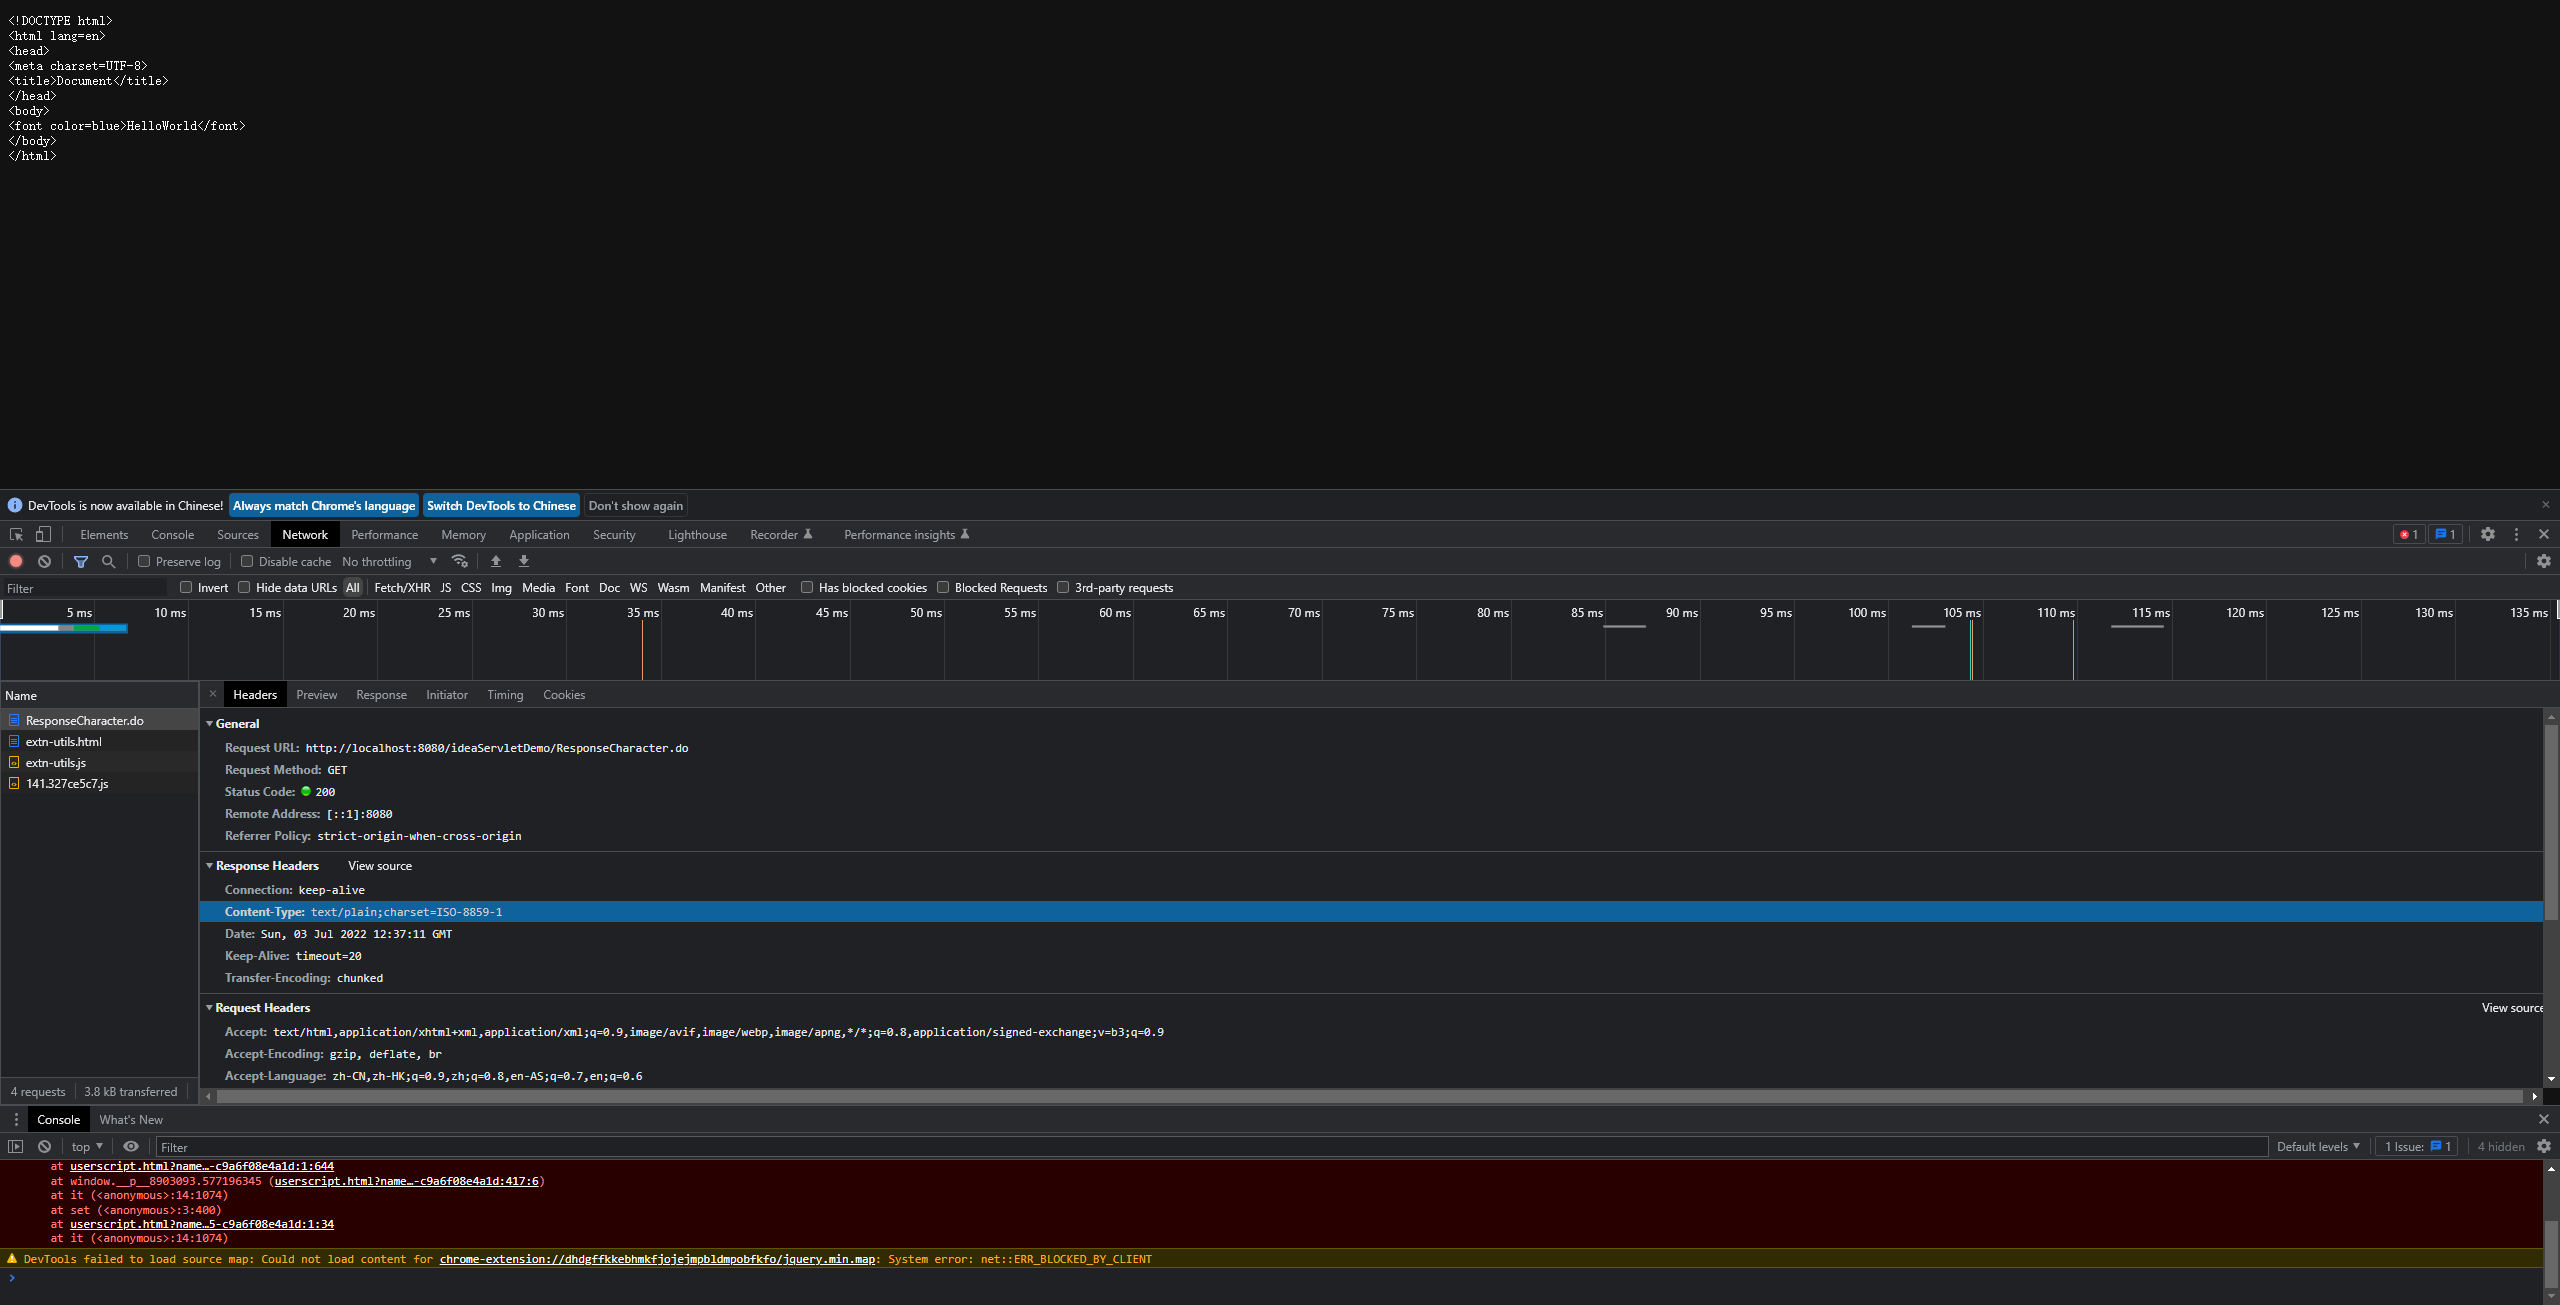Check Has blocked cookies checkbox

pyautogui.click(x=807, y=588)
